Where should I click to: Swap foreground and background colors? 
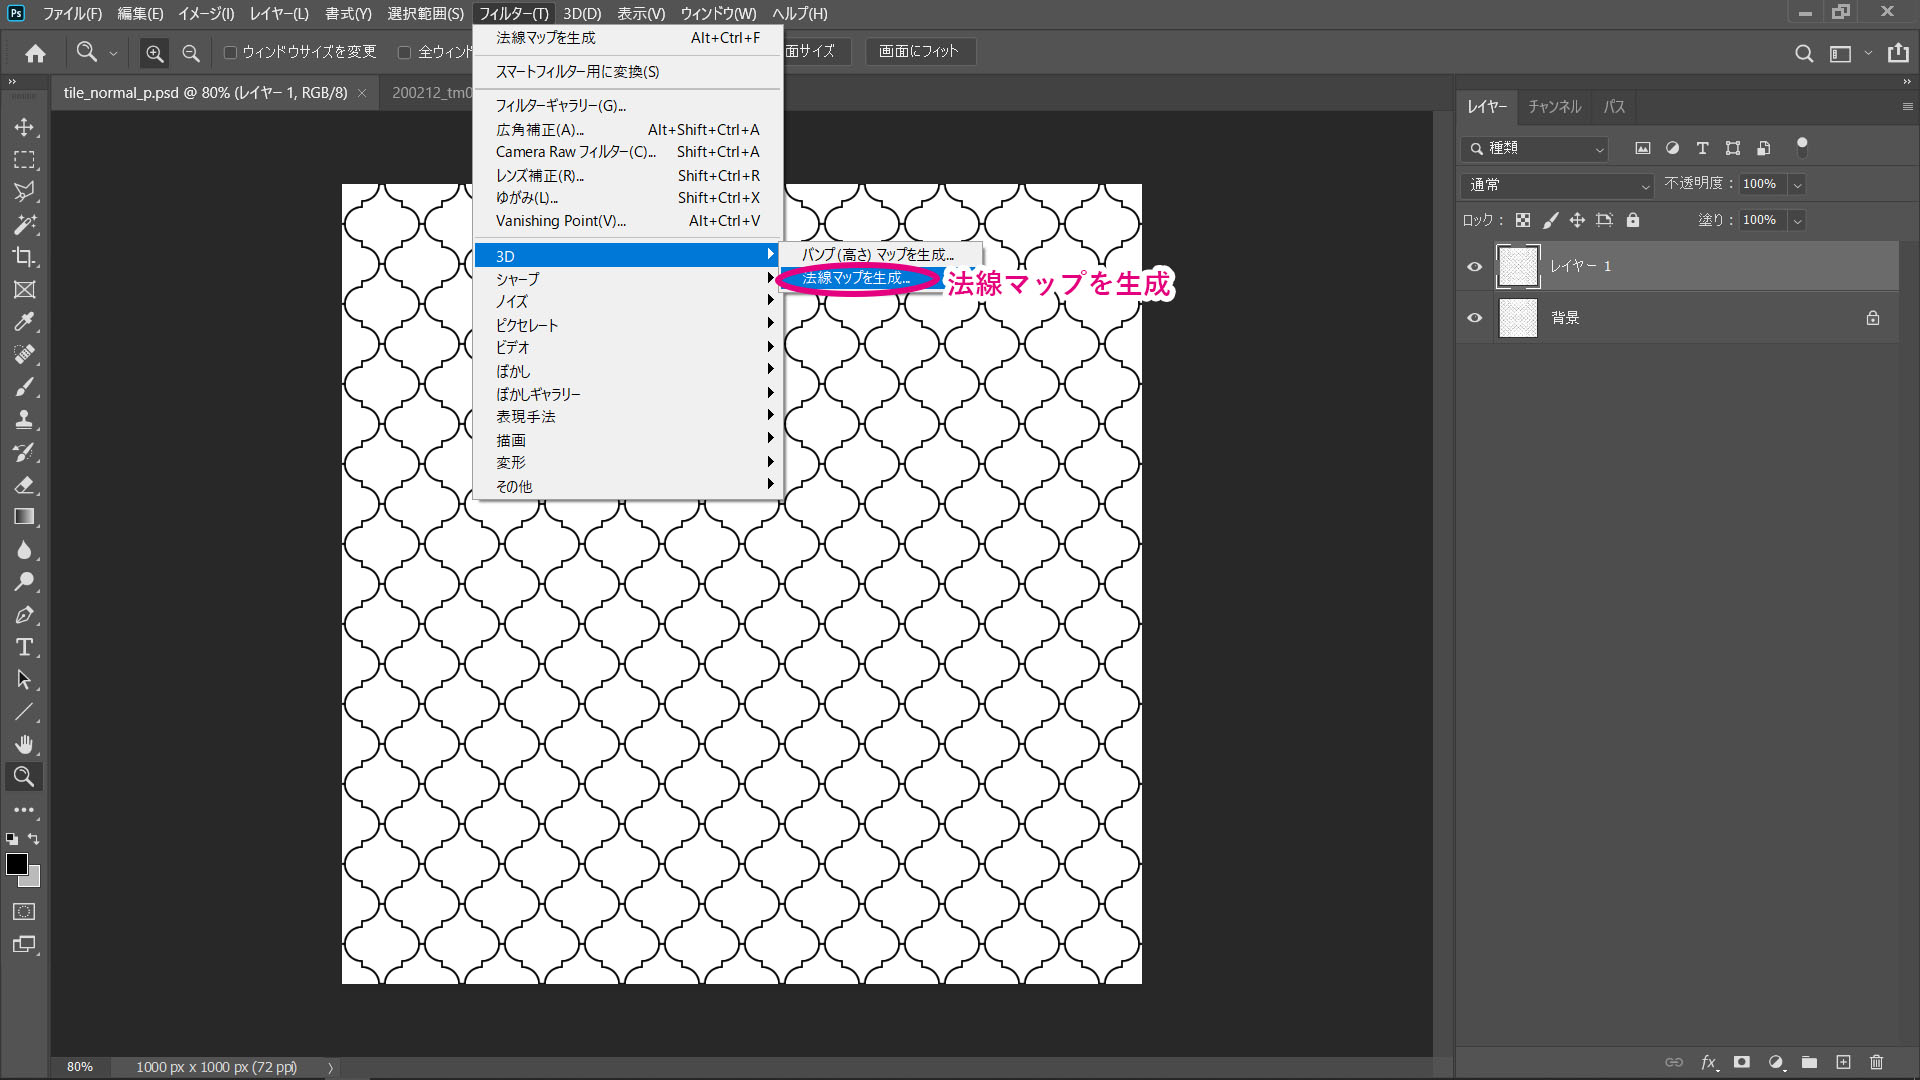tap(35, 839)
